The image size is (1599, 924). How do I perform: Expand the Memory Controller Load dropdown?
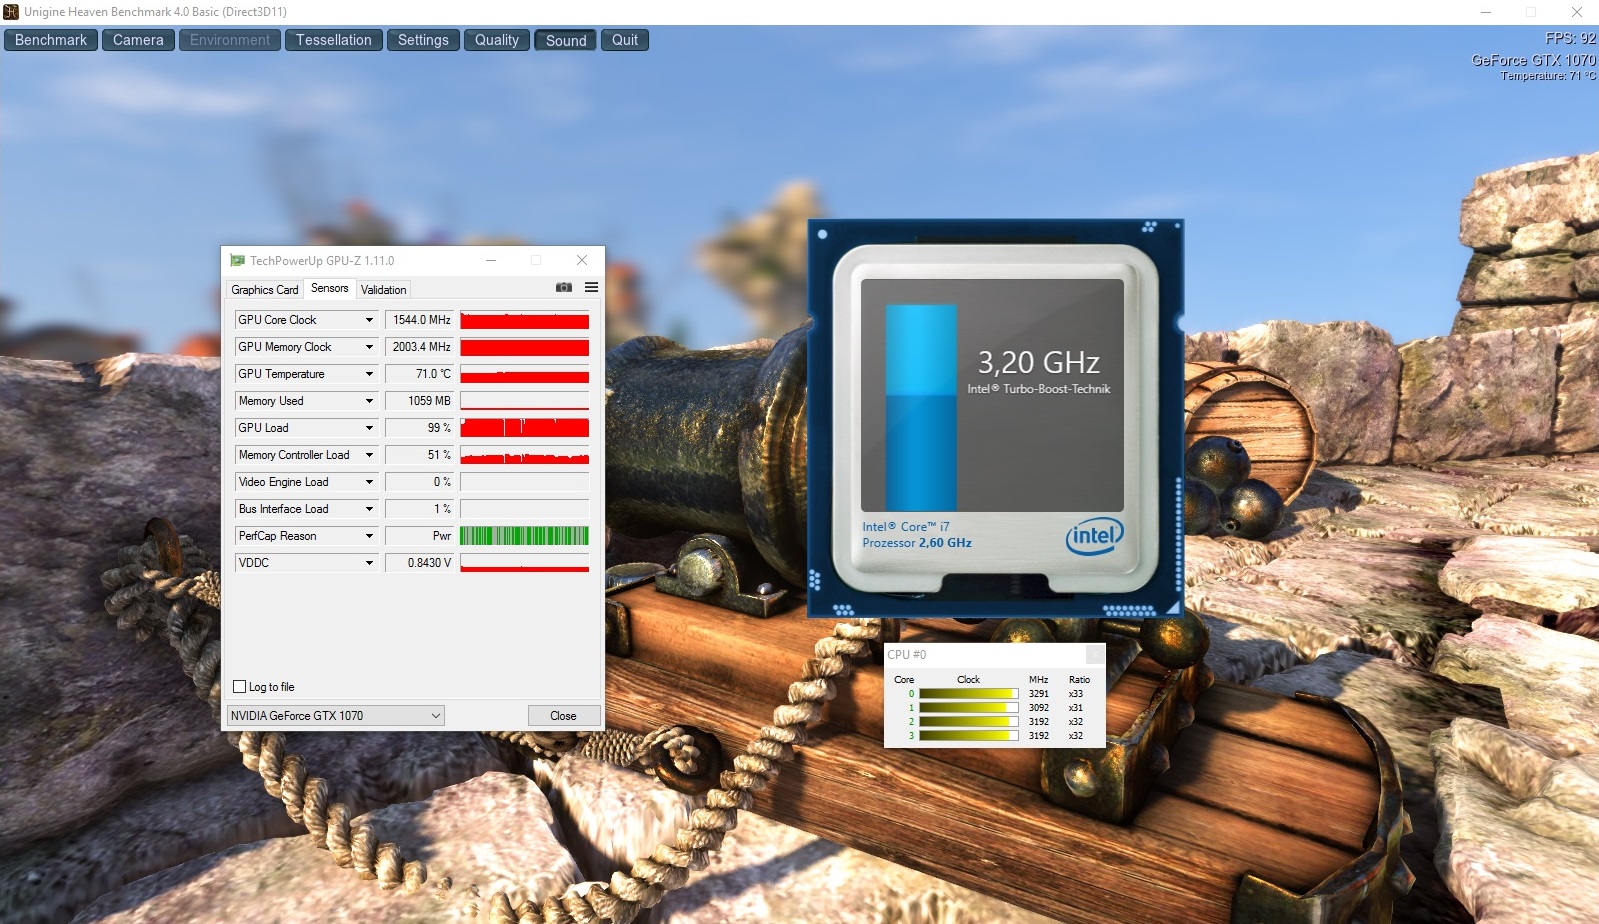click(369, 455)
